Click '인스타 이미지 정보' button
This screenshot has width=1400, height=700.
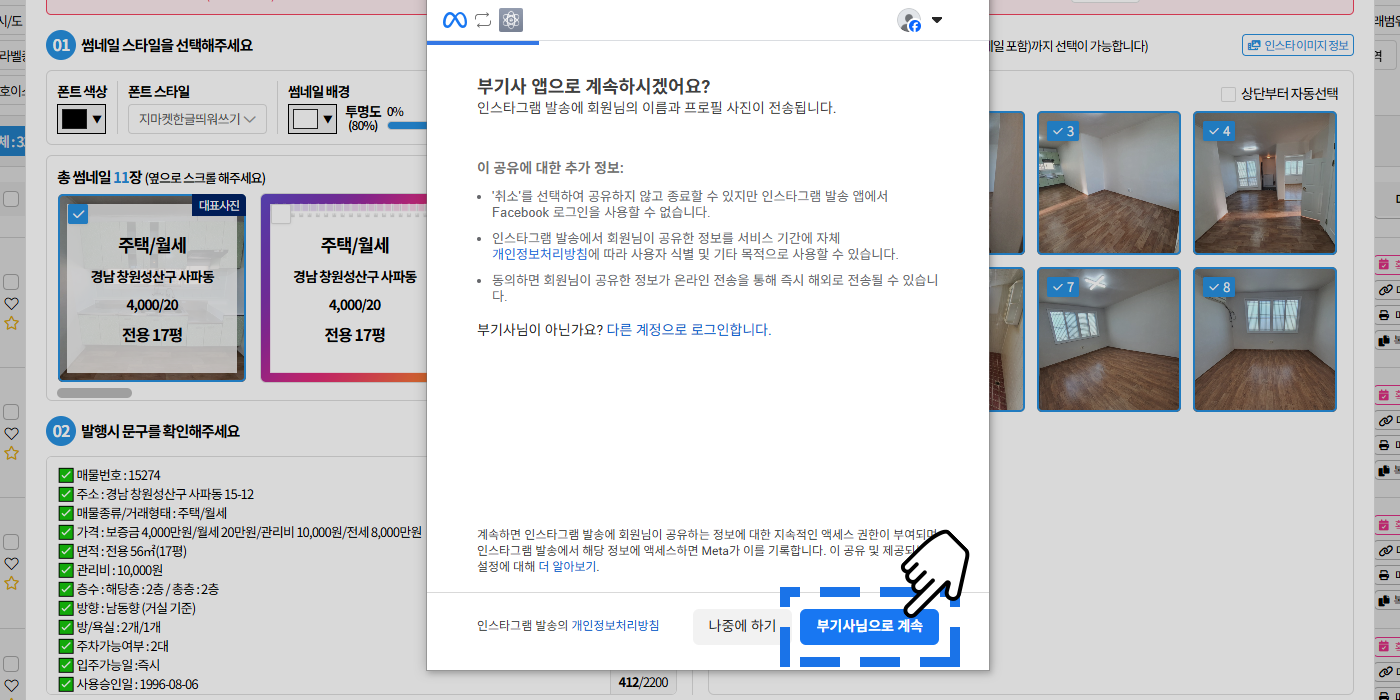(1297, 45)
